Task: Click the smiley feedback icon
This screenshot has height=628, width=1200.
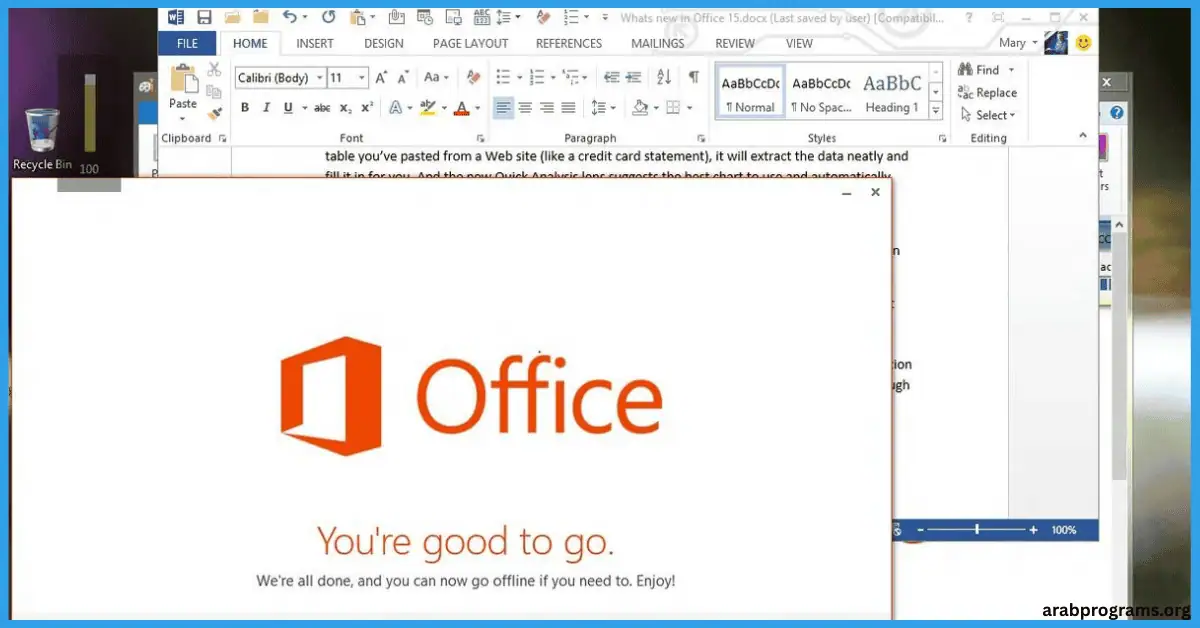Action: tap(1083, 43)
